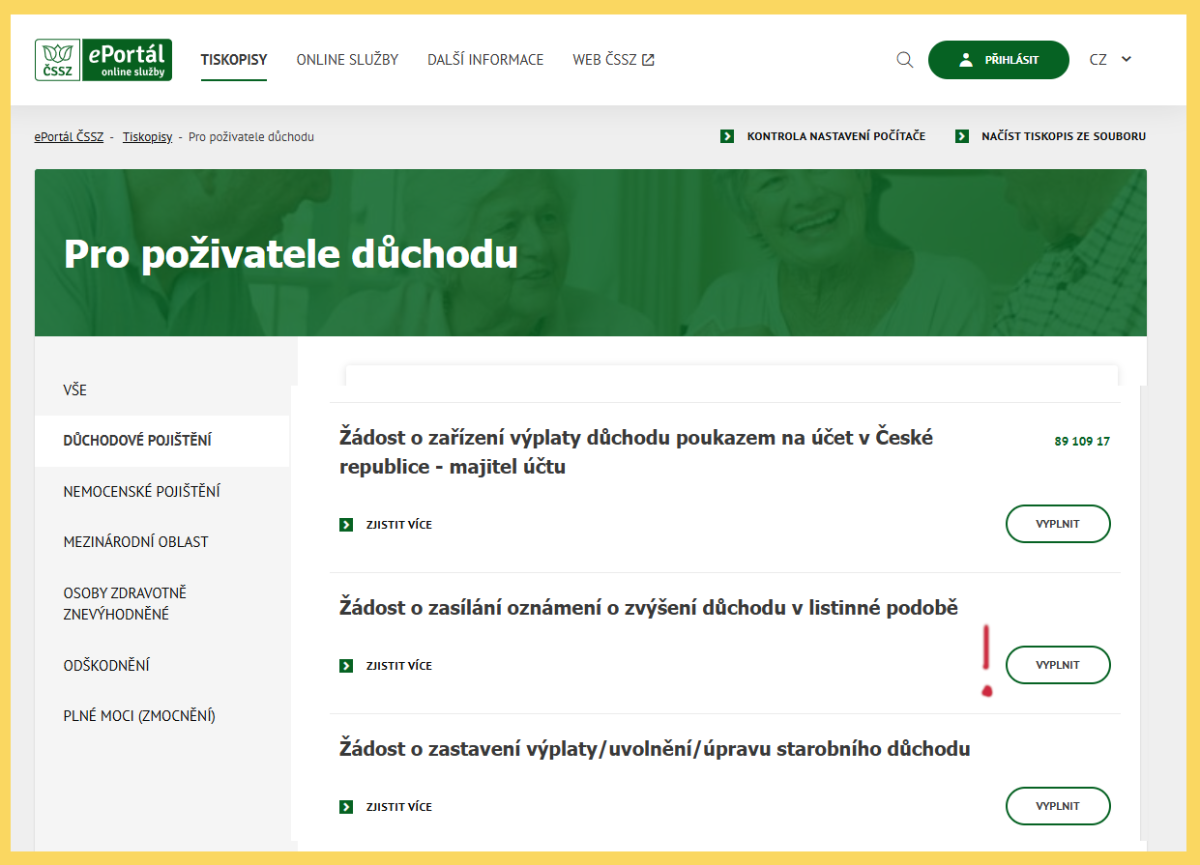This screenshot has width=1200, height=865.
Task: Switch filter to NEMOCENSKÉ POJIŠTĚNÍ
Action: coord(143,491)
